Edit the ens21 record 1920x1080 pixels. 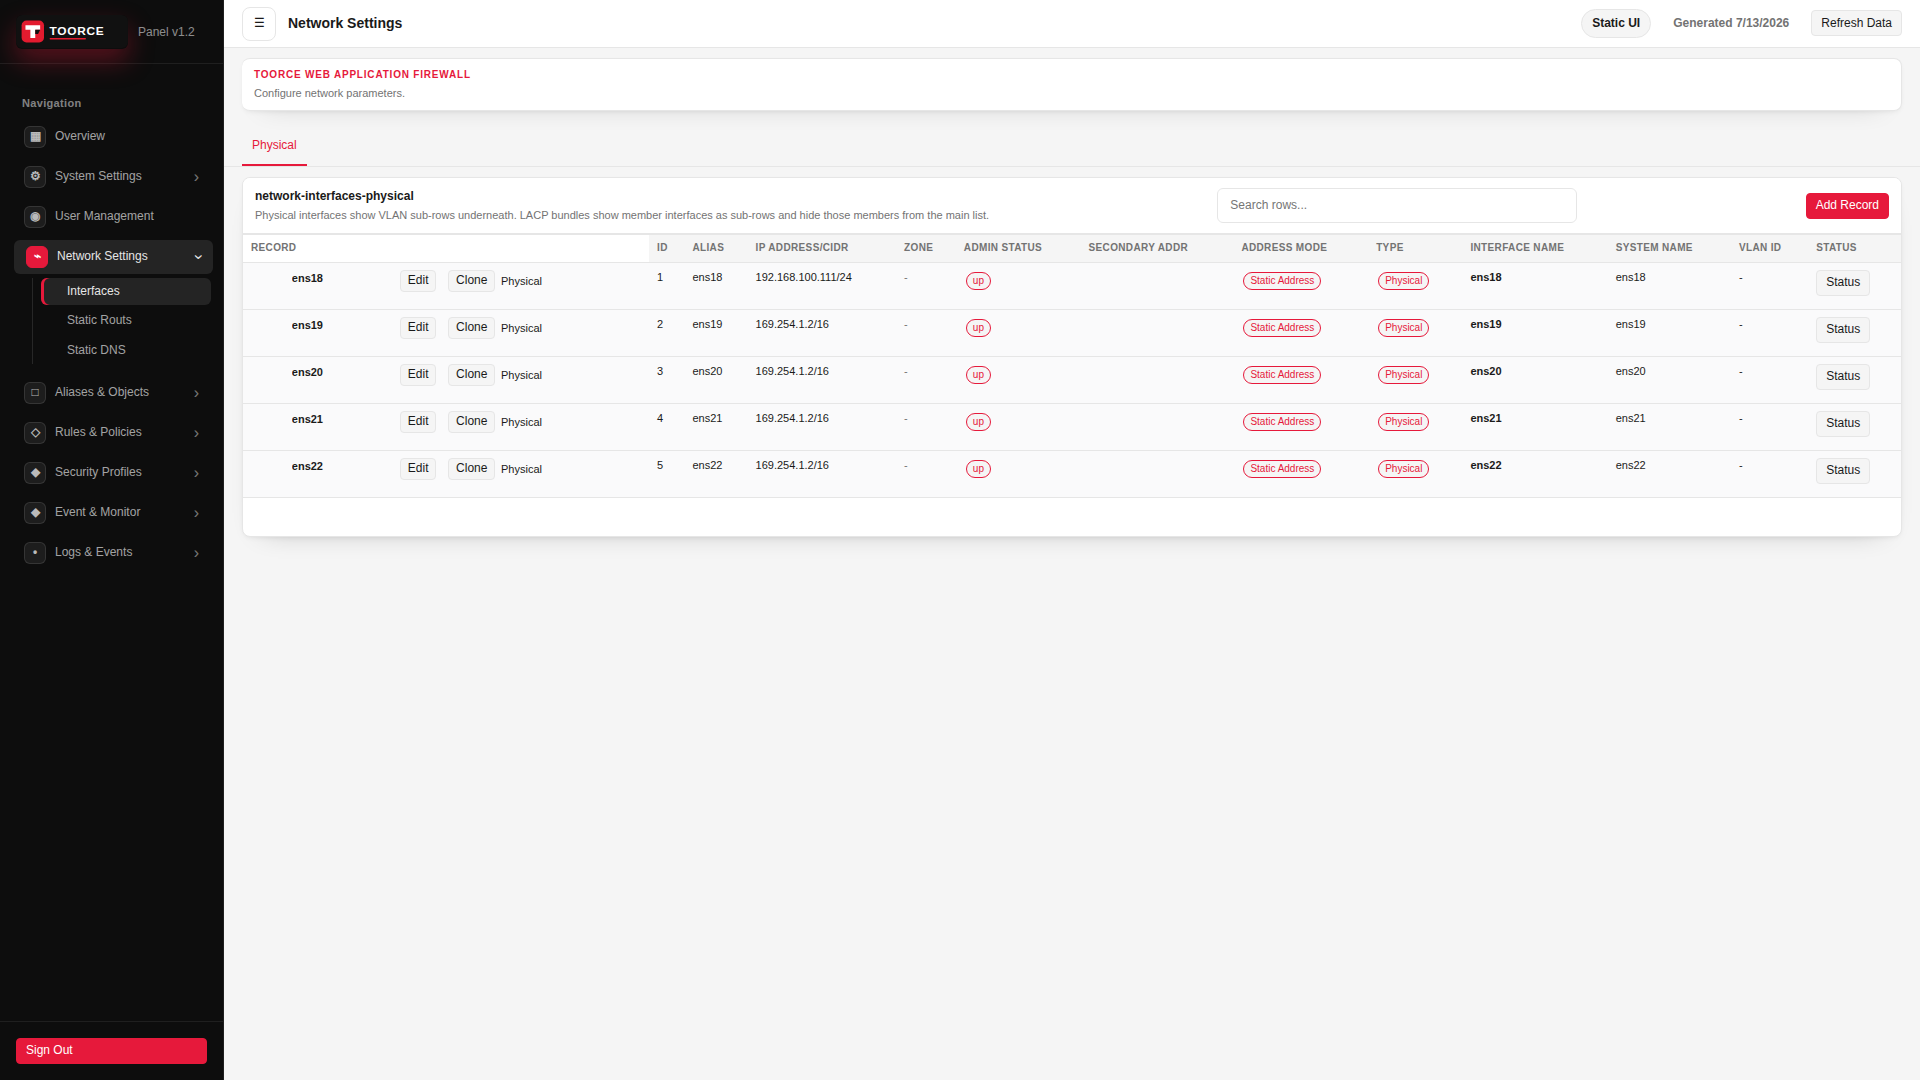[x=418, y=422]
